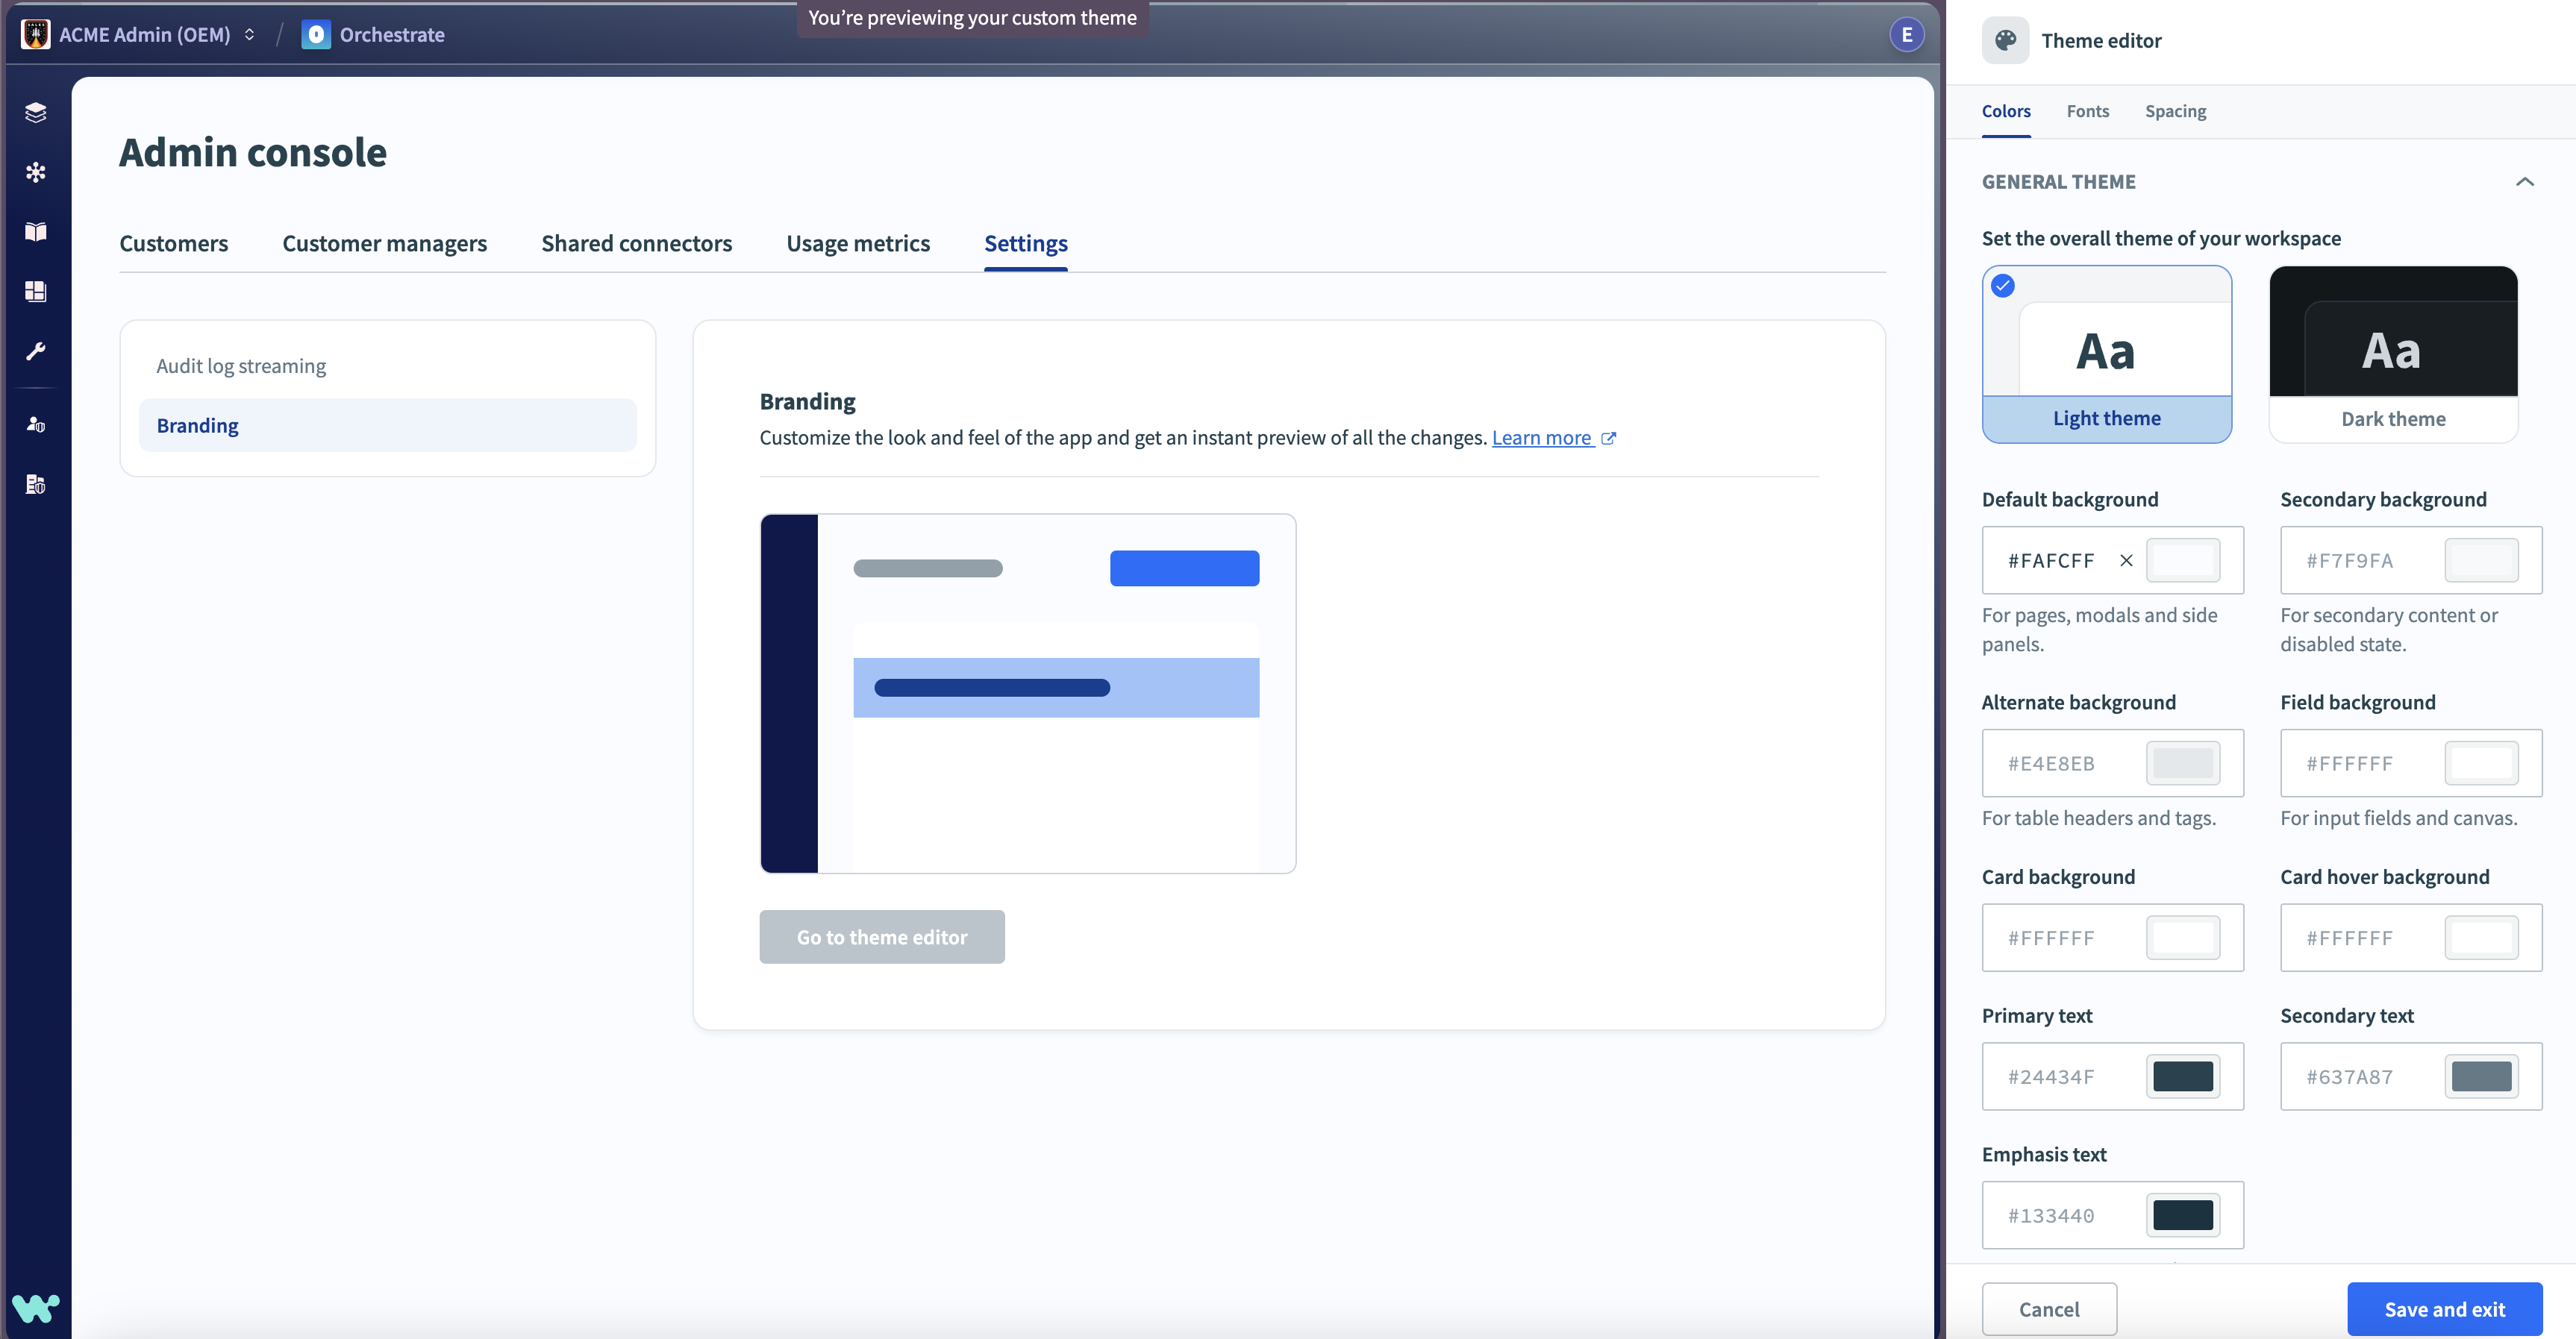Click Save and exit button

(2444, 1309)
